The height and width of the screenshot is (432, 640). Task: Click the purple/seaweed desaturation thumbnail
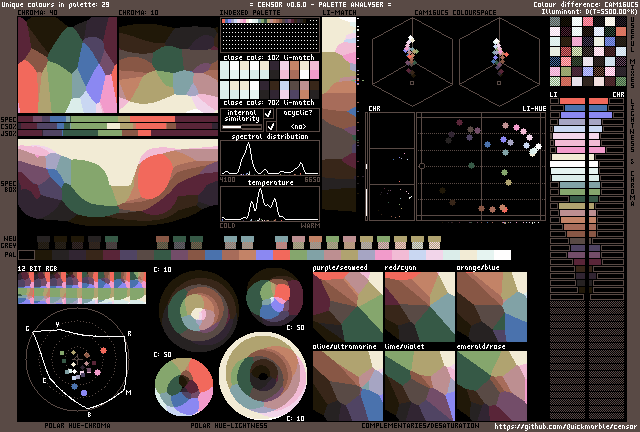[347, 306]
